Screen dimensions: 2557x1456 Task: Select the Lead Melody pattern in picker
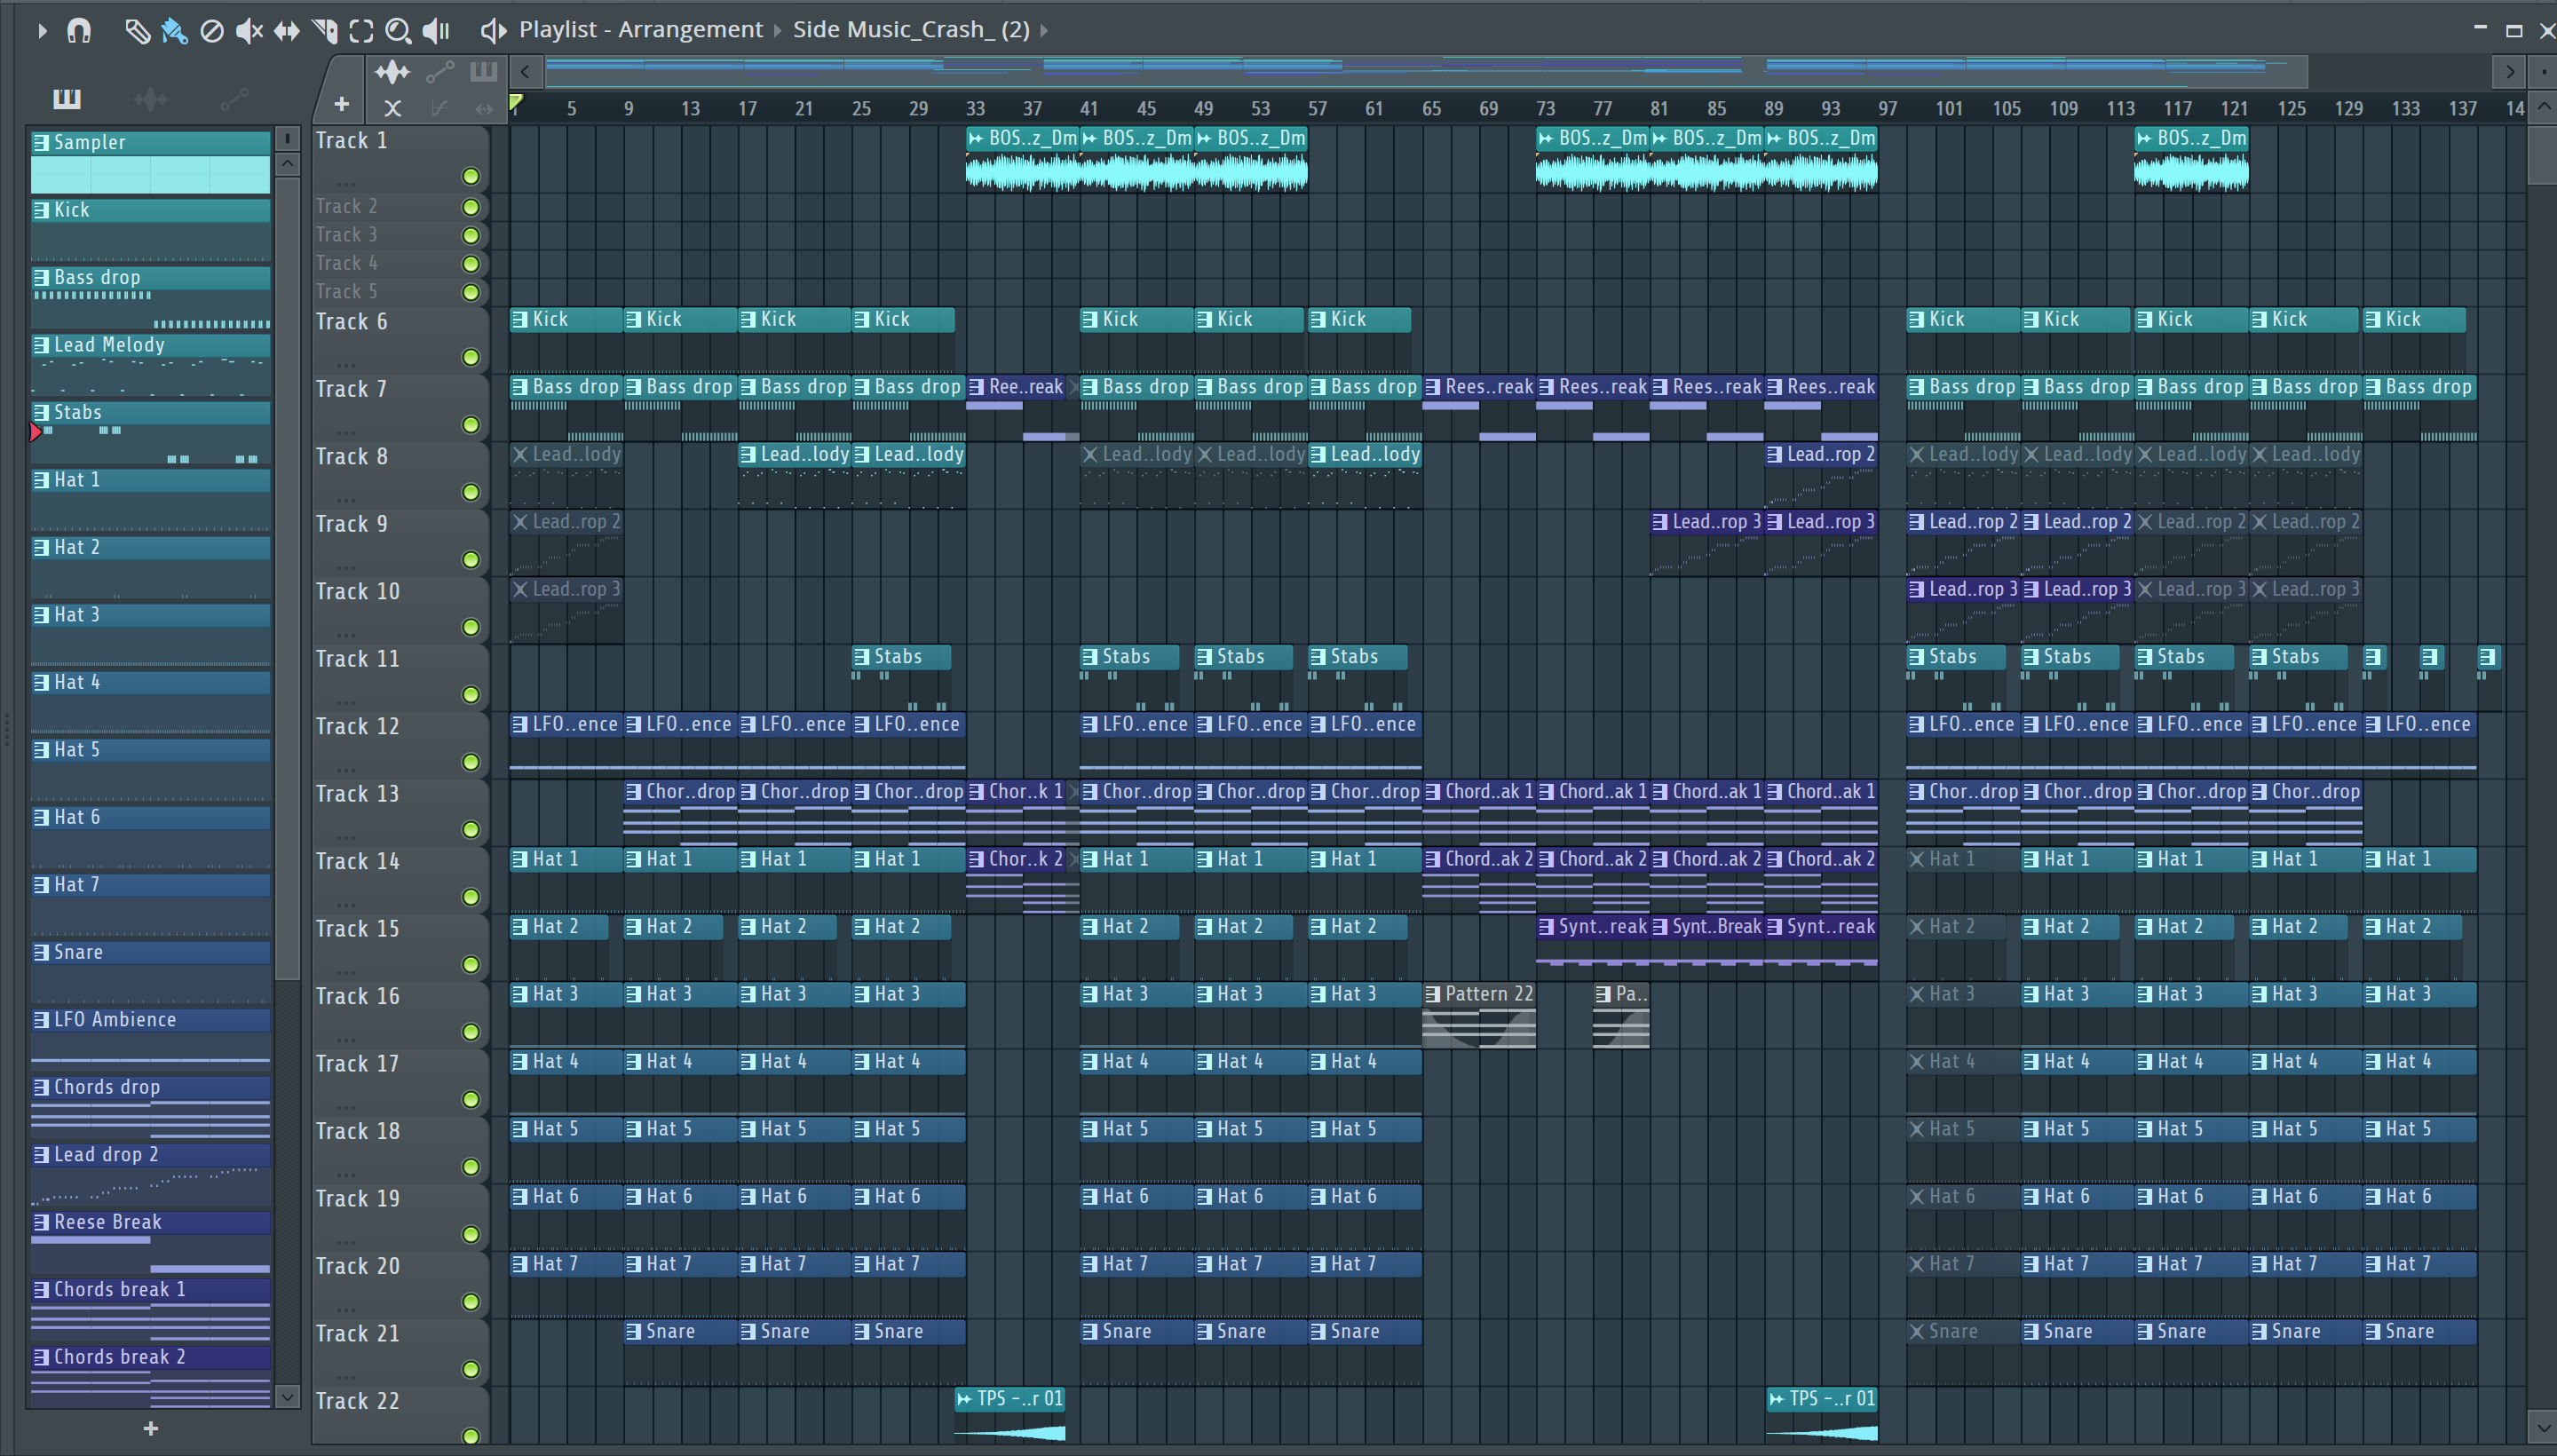tap(150, 365)
